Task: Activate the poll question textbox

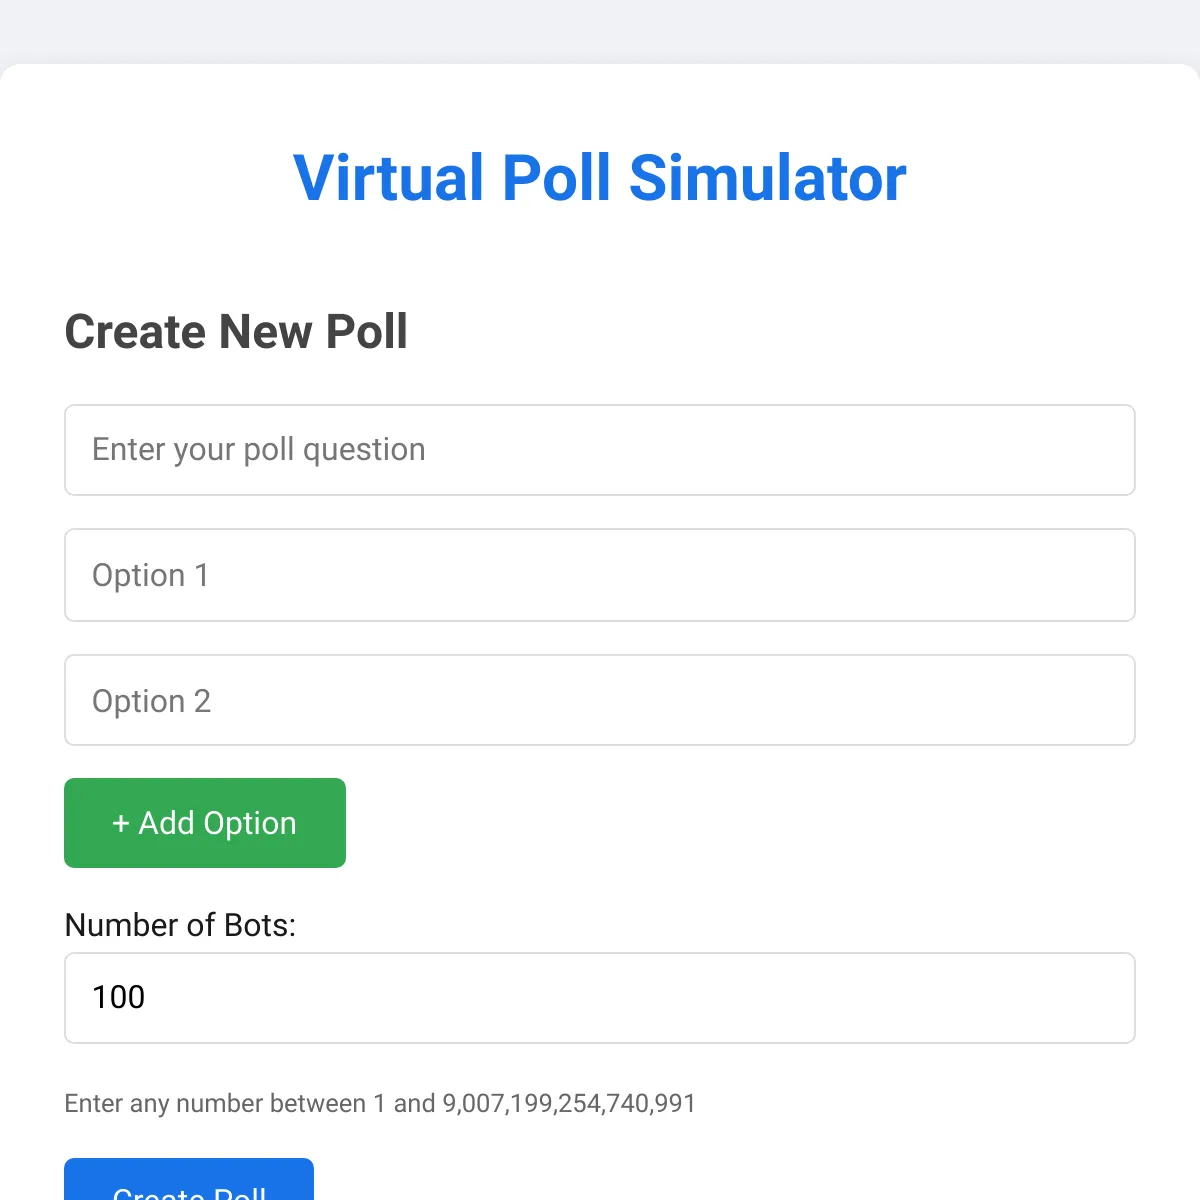Action: point(600,450)
